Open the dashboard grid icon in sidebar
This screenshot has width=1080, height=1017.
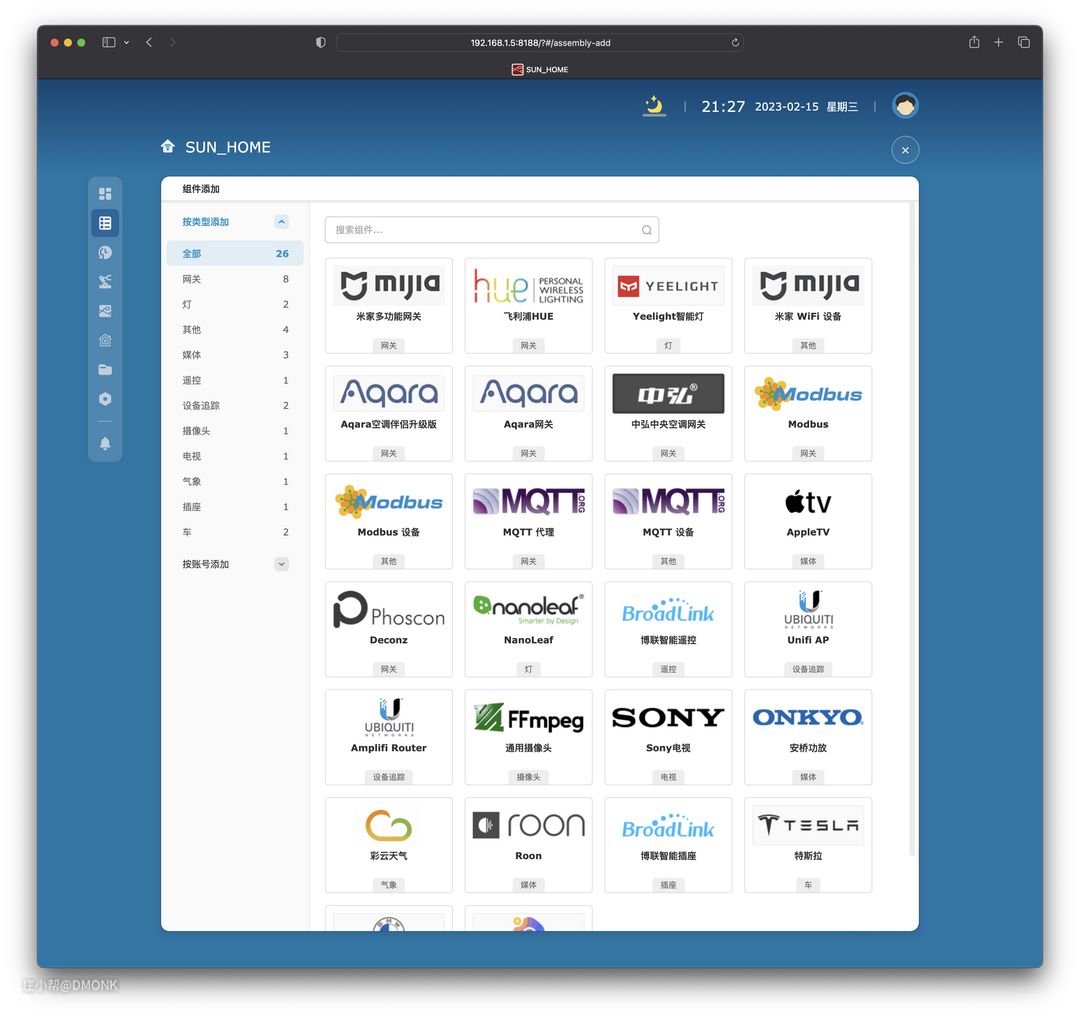click(105, 193)
